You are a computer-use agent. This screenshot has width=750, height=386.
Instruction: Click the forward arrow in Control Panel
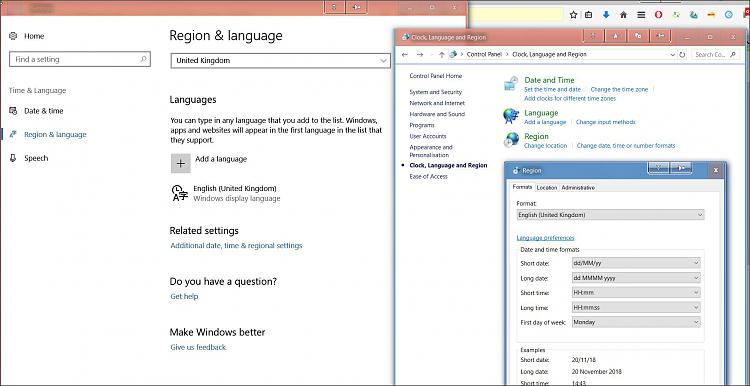point(420,55)
